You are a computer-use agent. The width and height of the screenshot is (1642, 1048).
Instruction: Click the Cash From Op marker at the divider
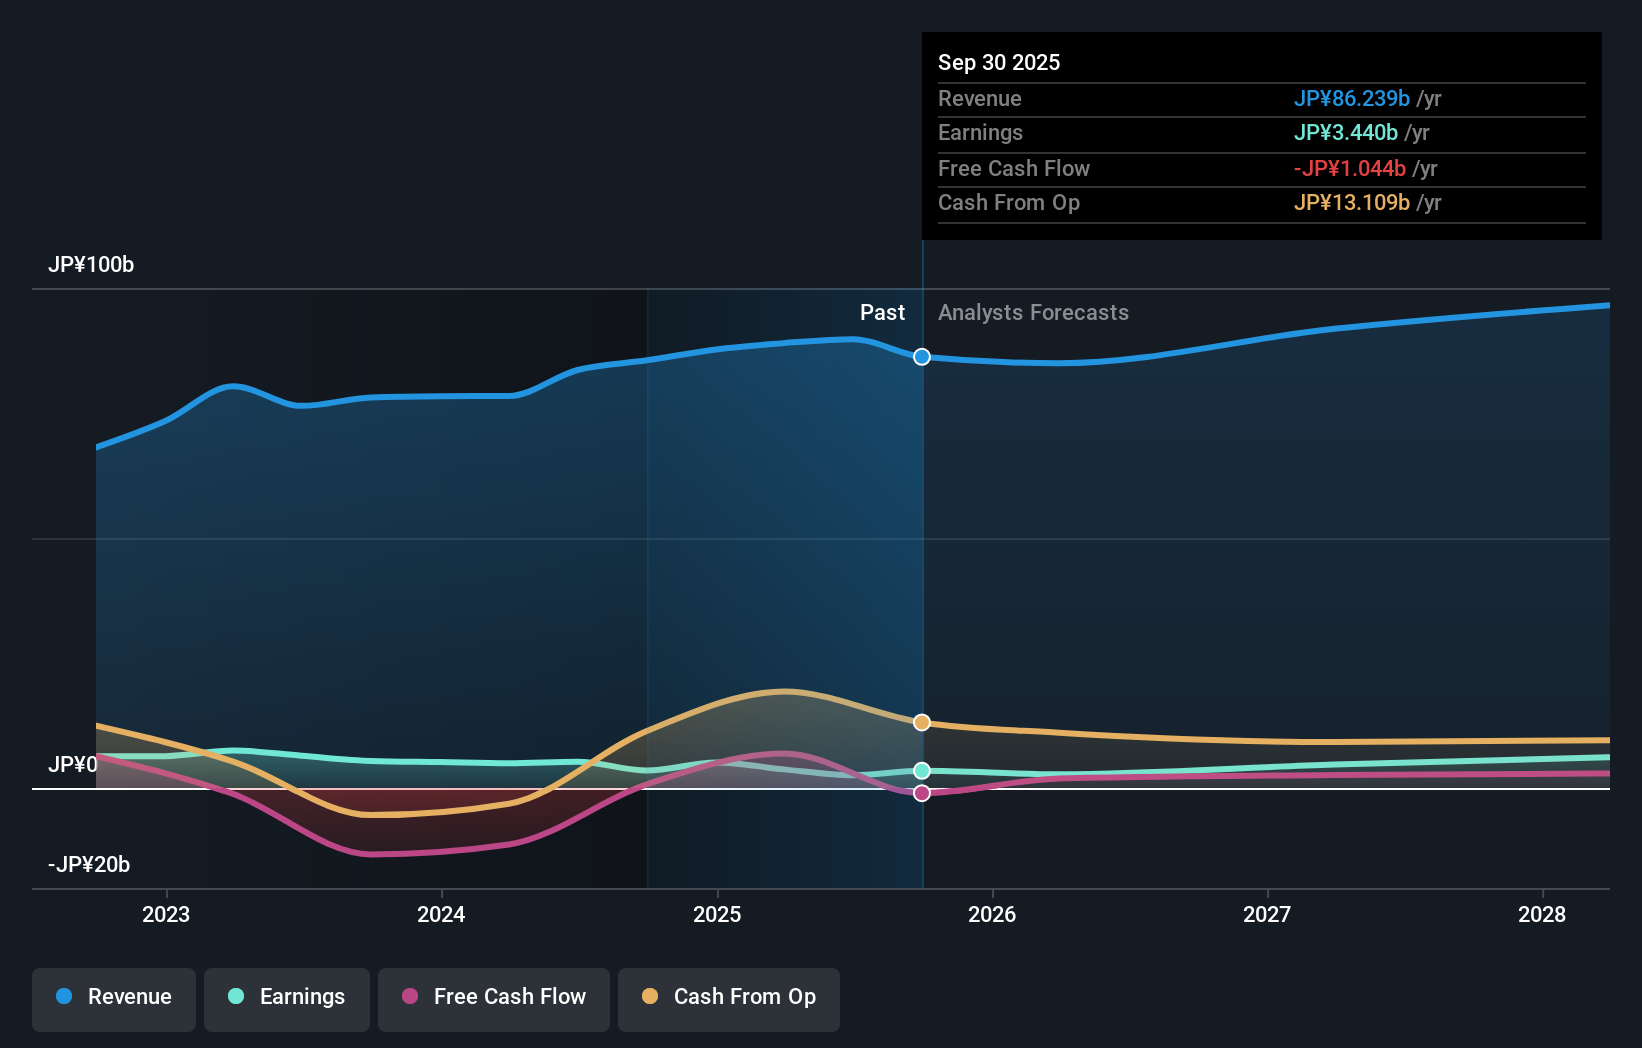tap(921, 722)
